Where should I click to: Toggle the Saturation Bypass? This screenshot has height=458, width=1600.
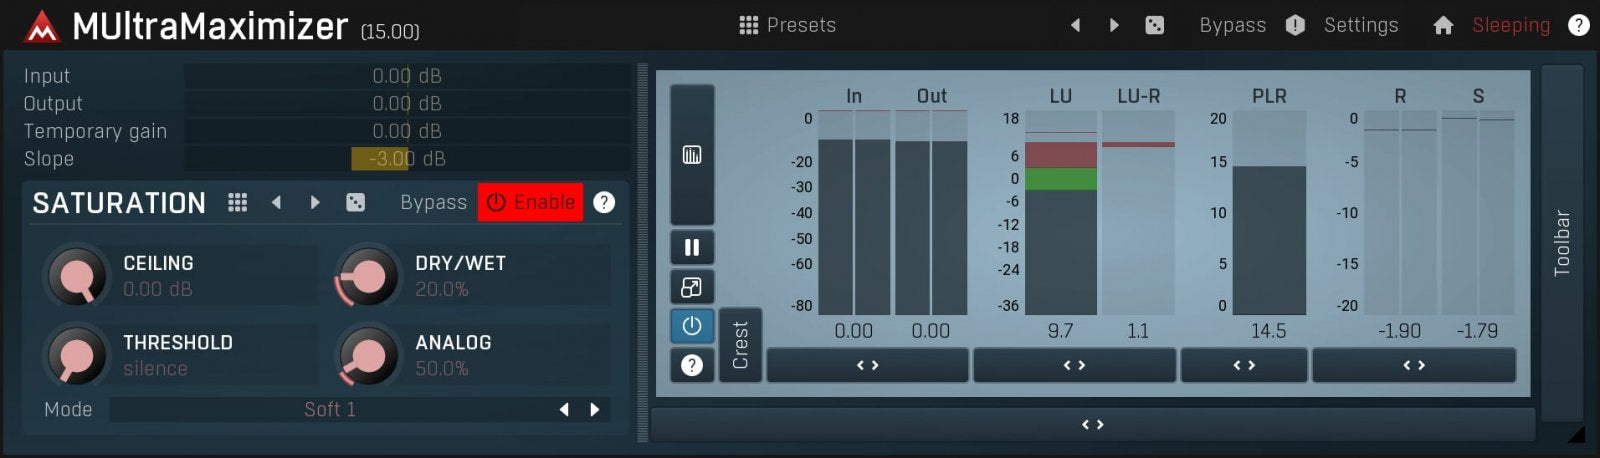tap(433, 203)
